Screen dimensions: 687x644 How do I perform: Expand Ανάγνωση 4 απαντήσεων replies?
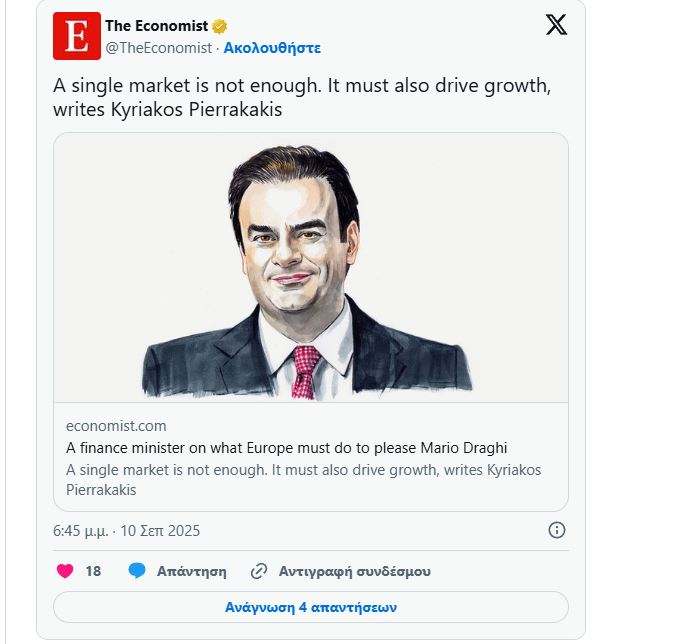311,607
